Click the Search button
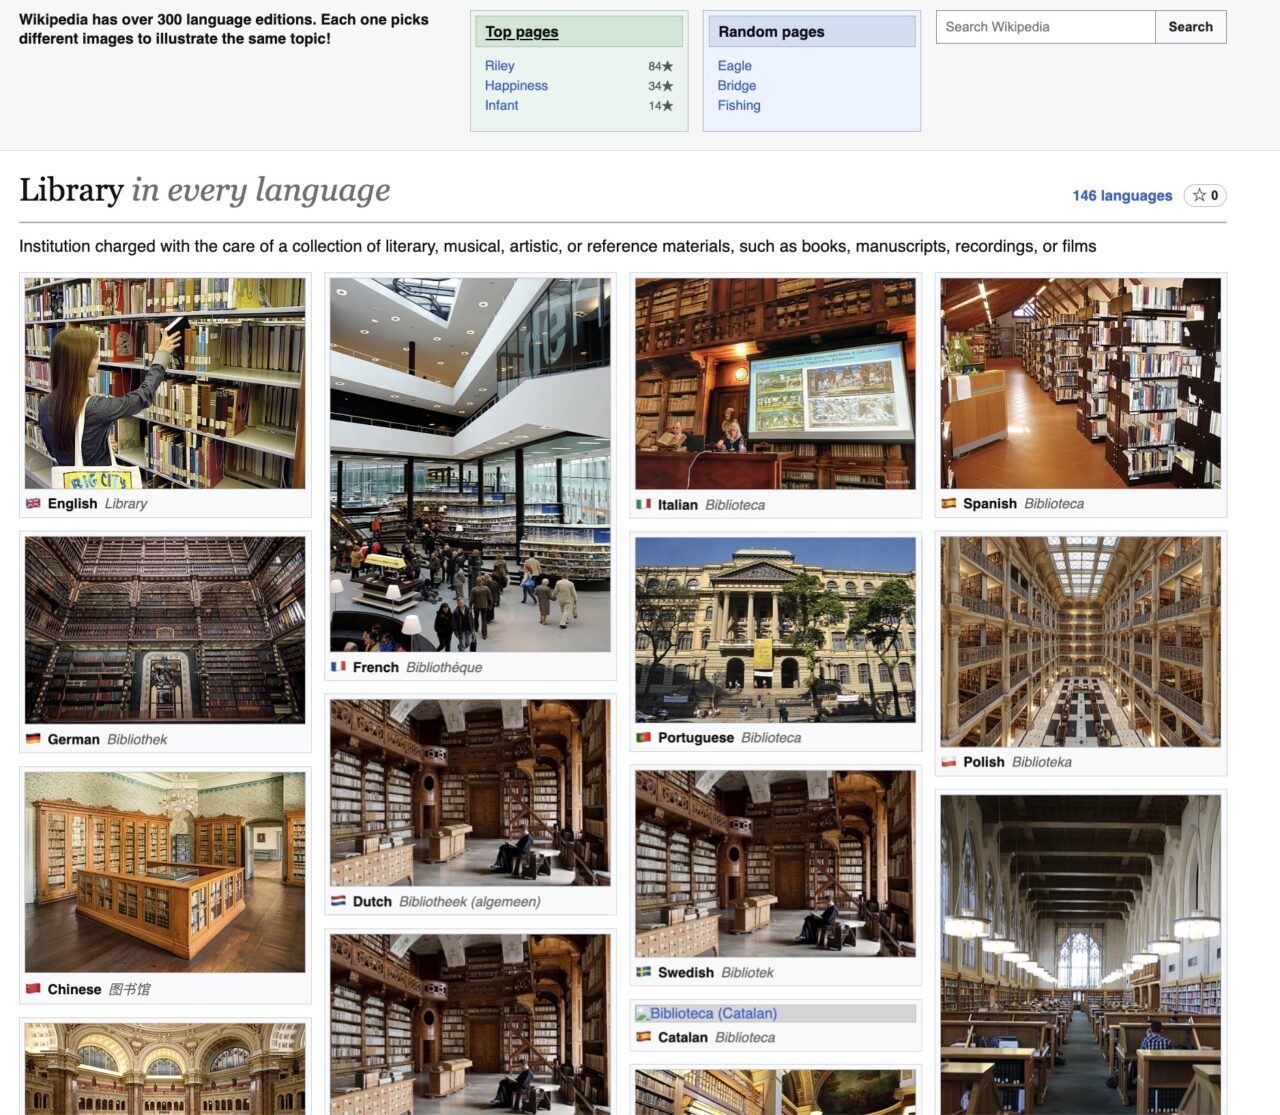 click(x=1190, y=27)
